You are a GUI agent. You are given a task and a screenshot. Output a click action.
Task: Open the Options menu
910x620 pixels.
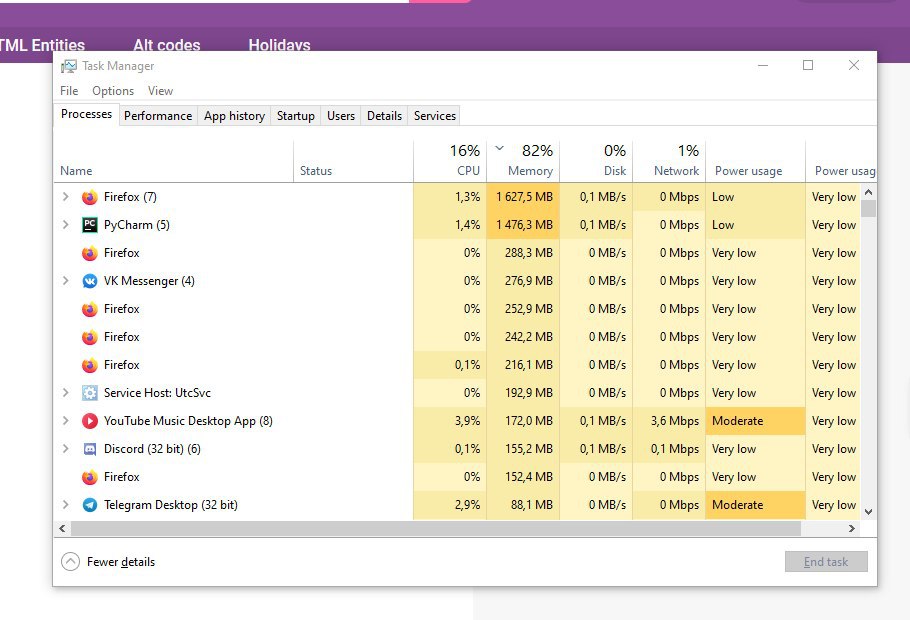coord(113,91)
